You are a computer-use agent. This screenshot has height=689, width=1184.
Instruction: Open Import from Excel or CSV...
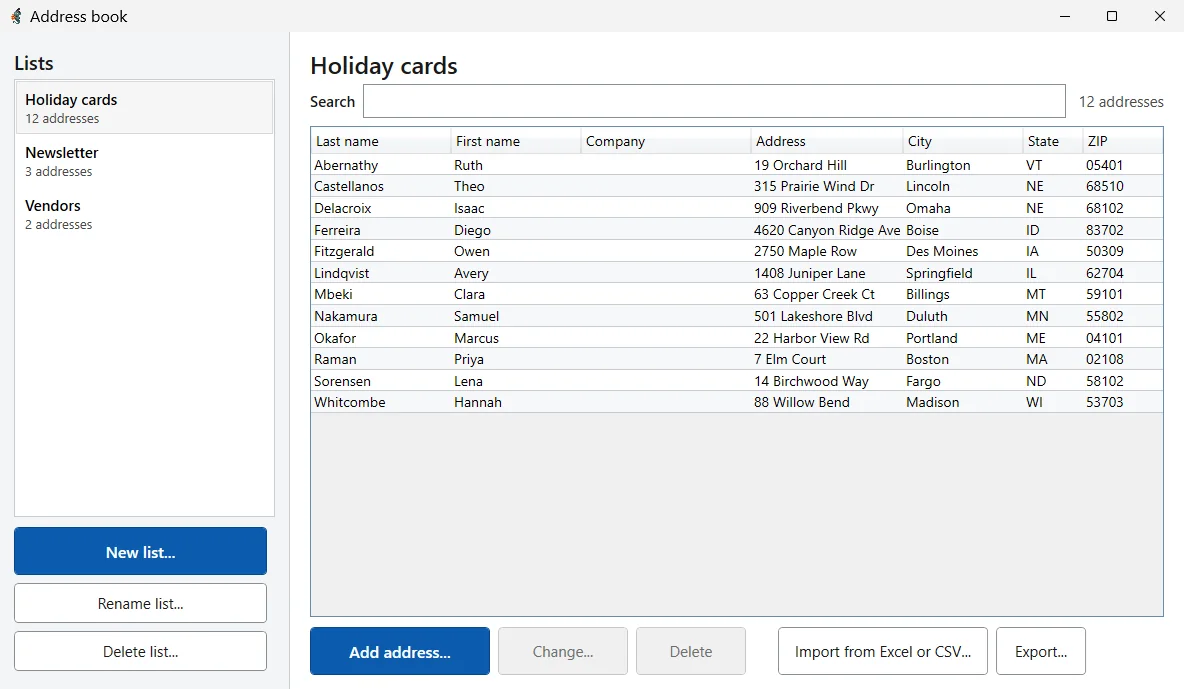883,651
